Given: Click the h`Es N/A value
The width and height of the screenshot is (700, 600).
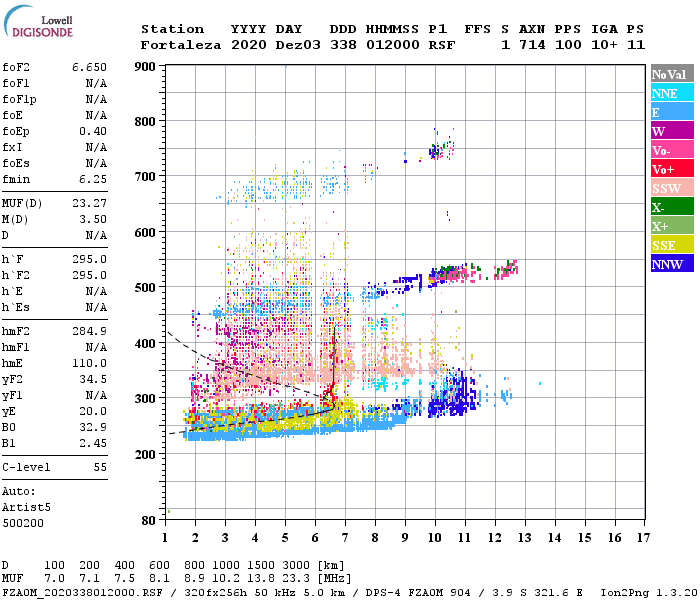Looking at the screenshot, I should tap(96, 308).
